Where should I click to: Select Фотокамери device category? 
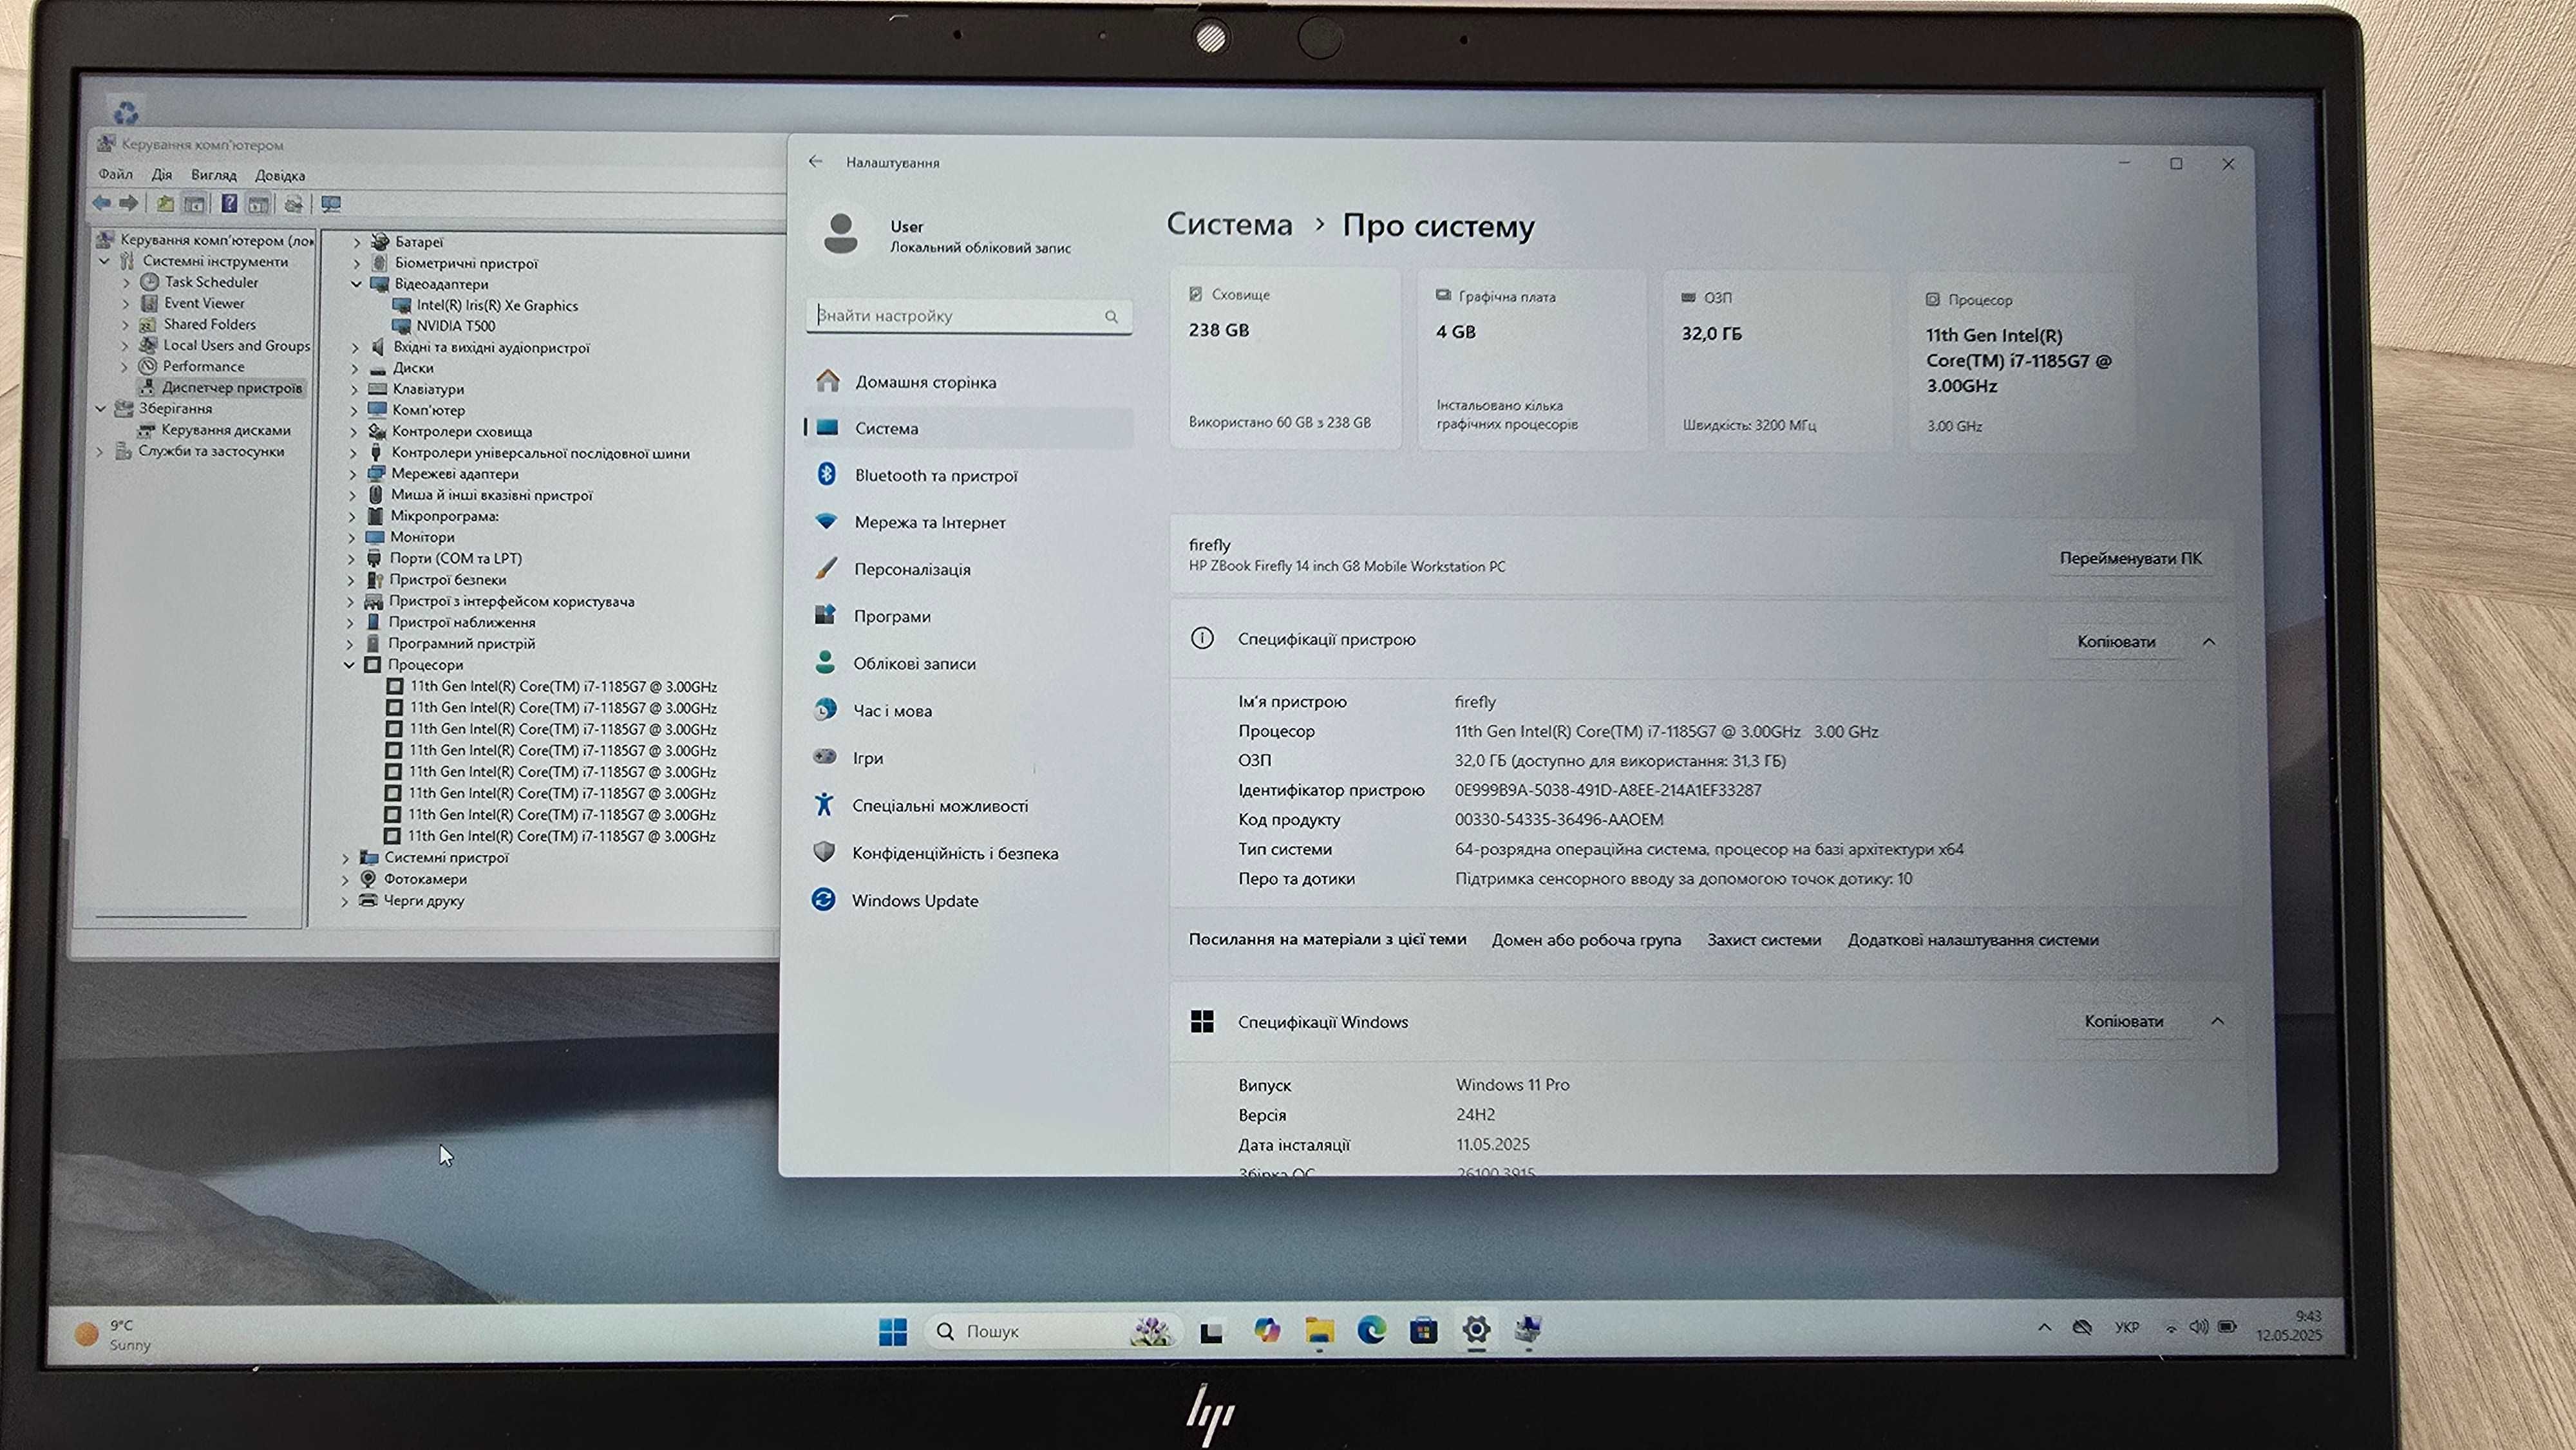425,879
